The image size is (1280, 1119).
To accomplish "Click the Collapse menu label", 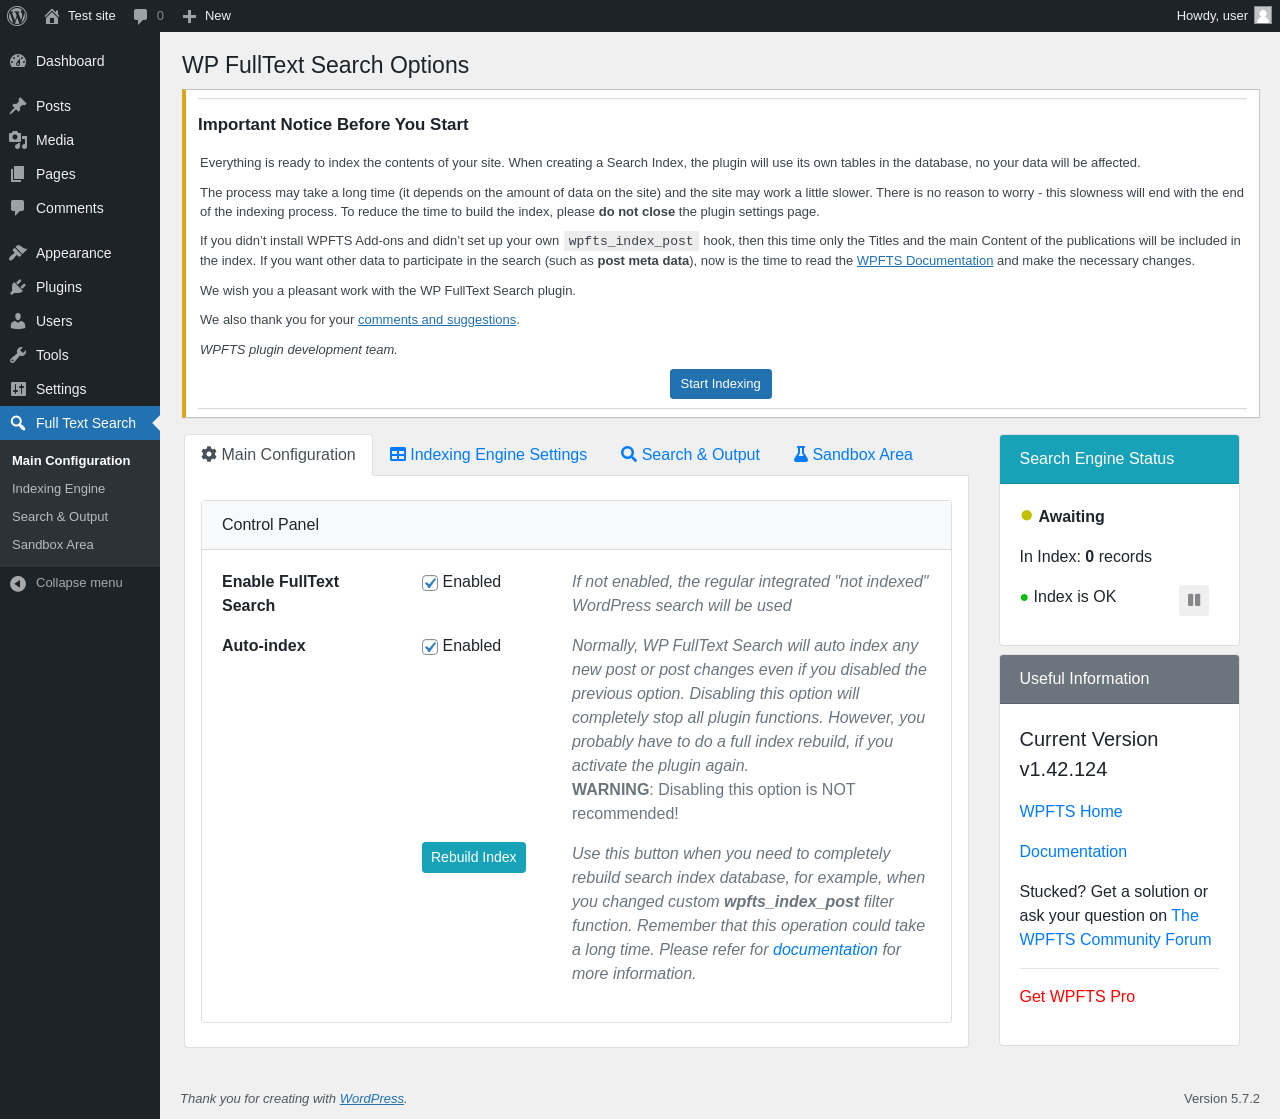I will 79,583.
